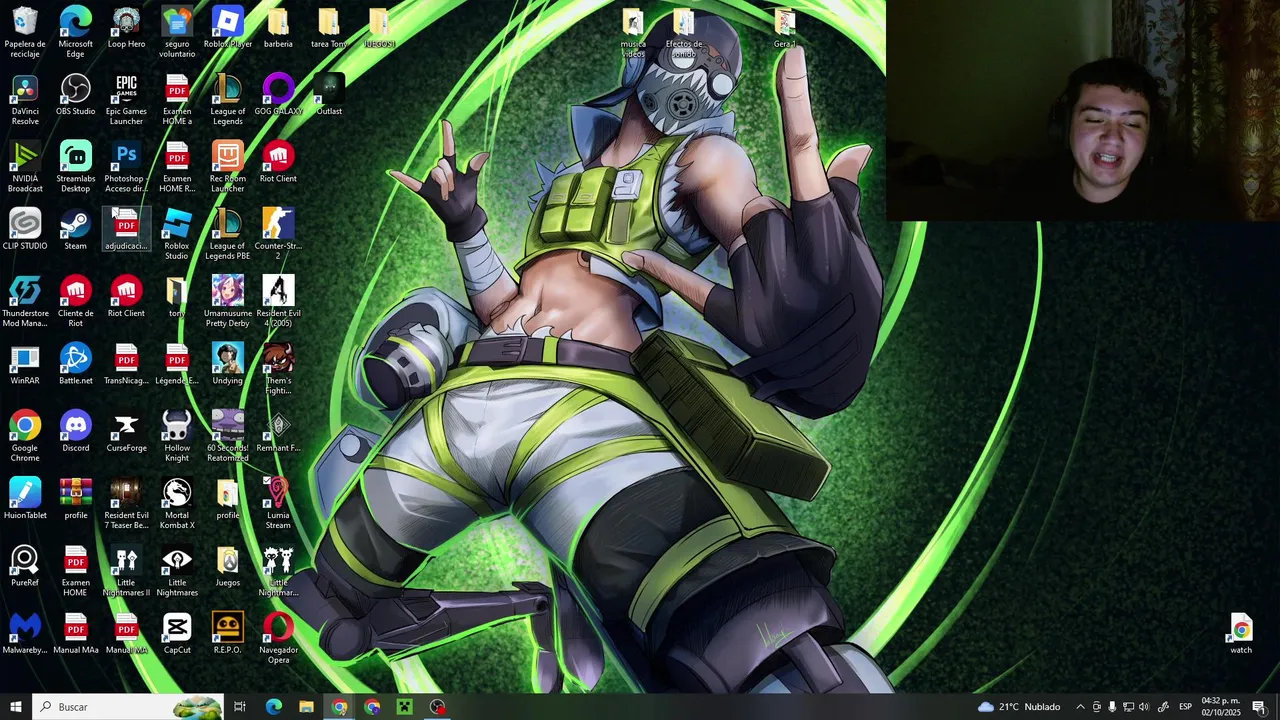Launch the Streamlabs Desktop shortcut
Screen dimensions: 1280x720
click(76, 167)
